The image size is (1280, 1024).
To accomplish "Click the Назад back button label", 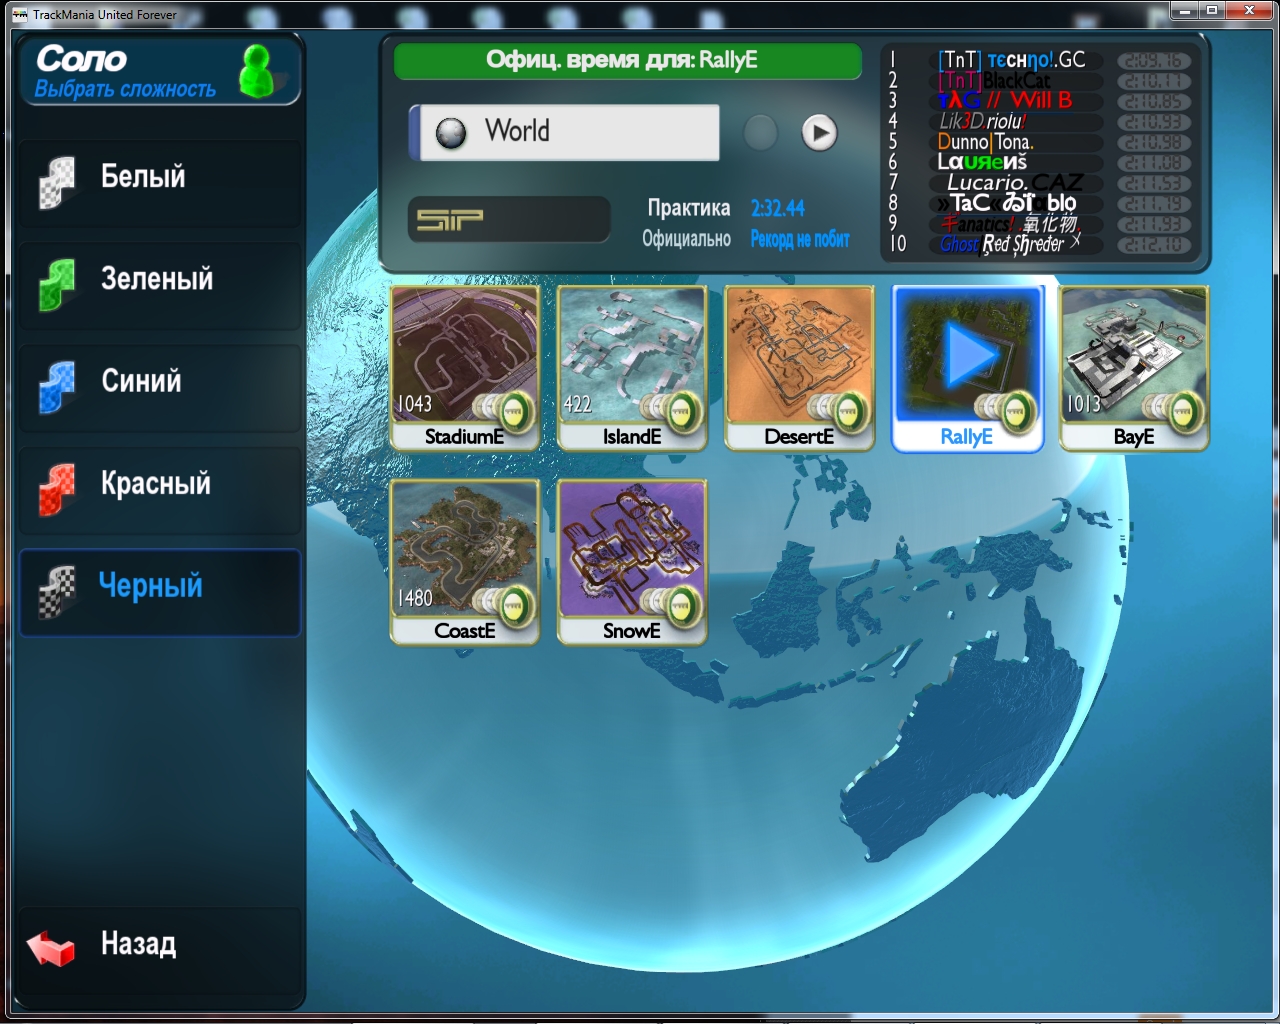I will coord(139,944).
